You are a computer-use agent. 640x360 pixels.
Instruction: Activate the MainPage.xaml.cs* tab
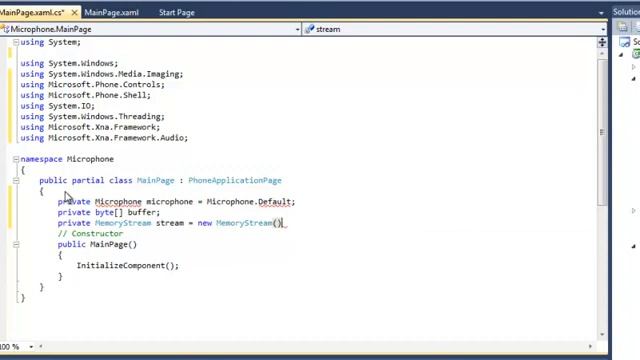[x=33, y=13]
